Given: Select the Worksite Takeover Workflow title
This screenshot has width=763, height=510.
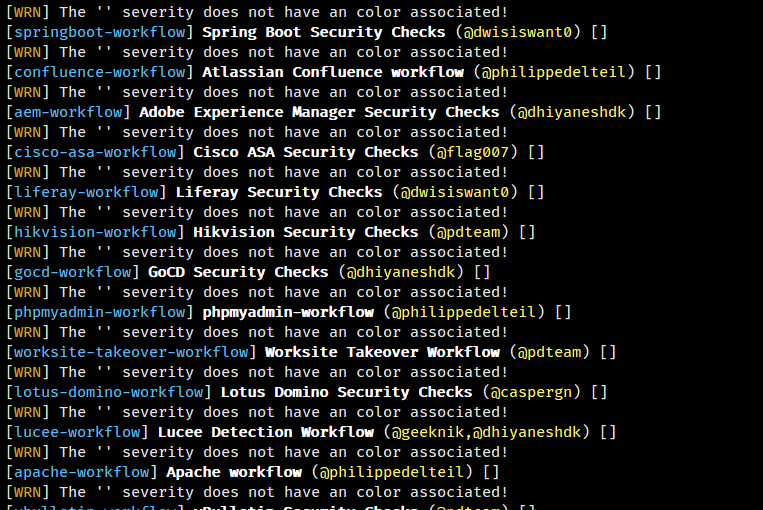Looking at the screenshot, I should [382, 351].
